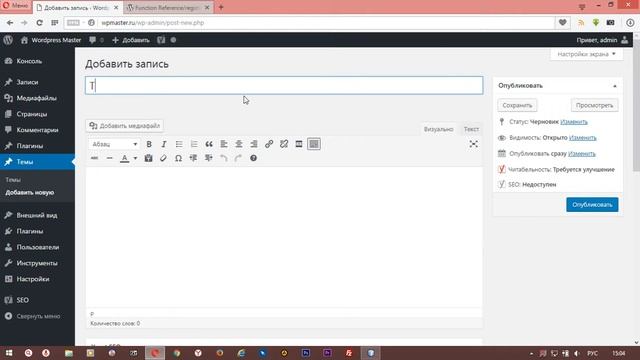Click the Сохранить draft button

coord(517,105)
